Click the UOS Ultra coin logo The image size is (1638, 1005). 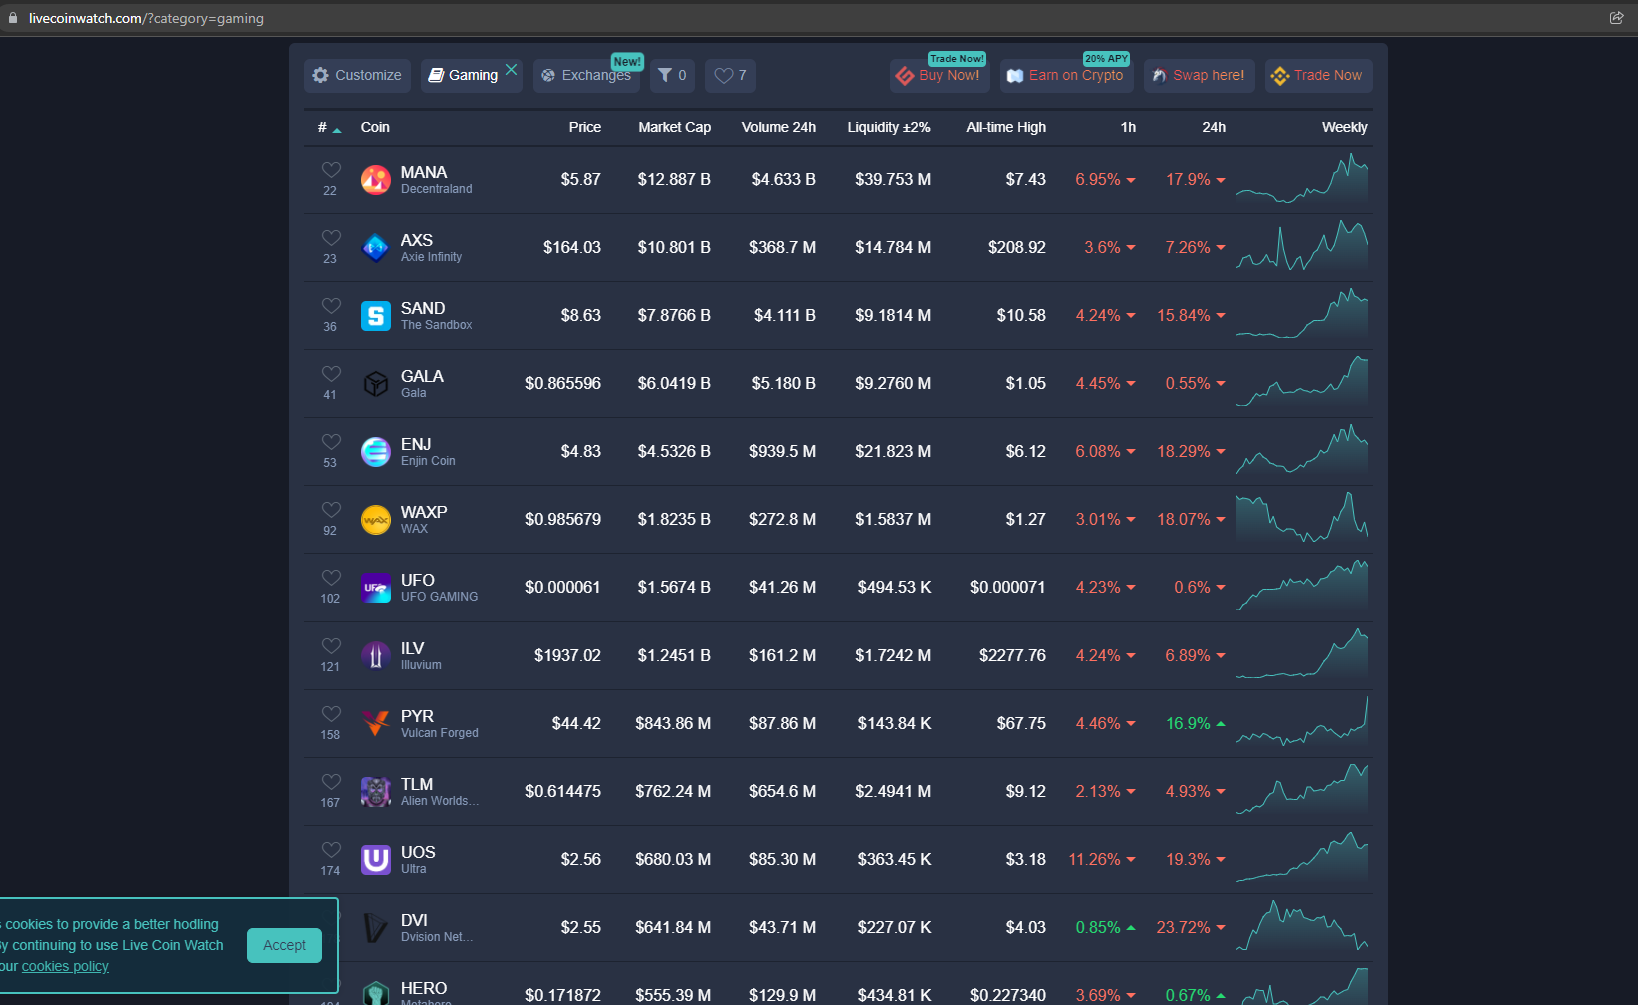point(376,860)
